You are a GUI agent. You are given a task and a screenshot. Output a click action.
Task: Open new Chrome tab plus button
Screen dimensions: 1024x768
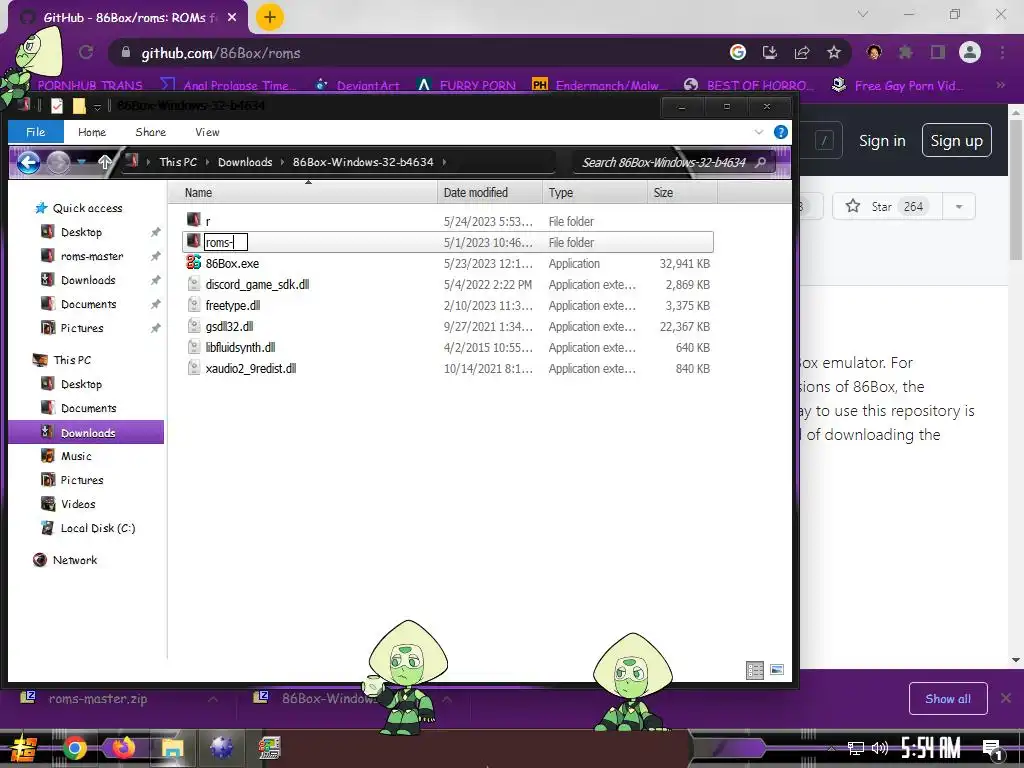point(270,17)
